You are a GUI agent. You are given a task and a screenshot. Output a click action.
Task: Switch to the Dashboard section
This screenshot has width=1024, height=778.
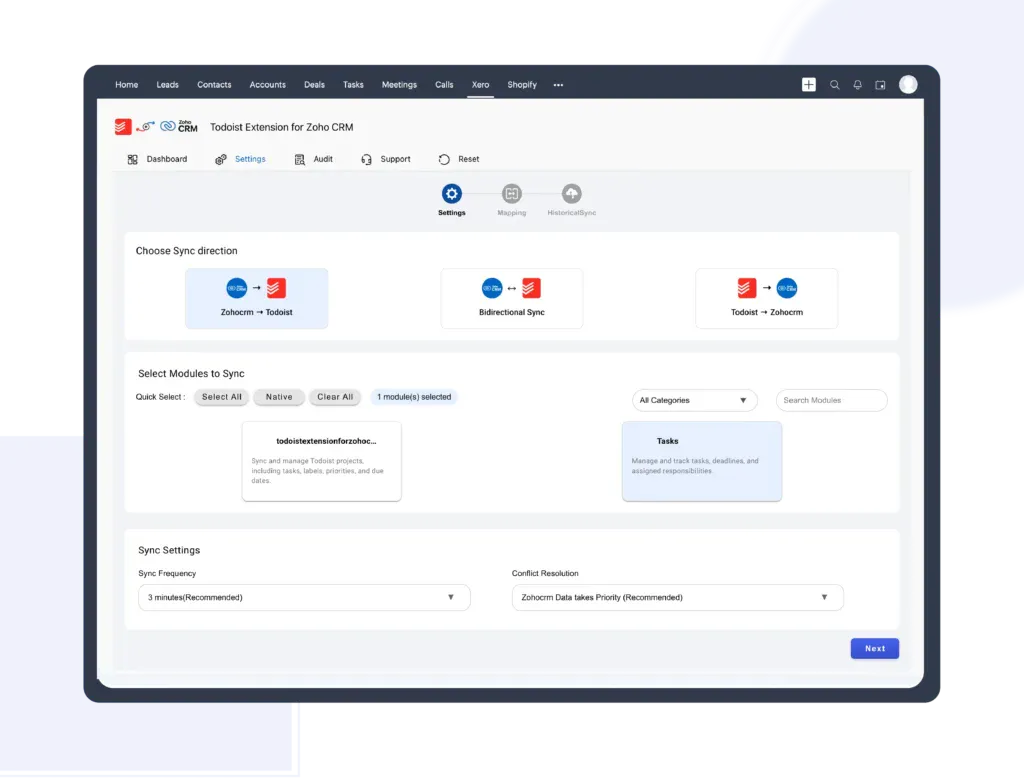(x=167, y=159)
